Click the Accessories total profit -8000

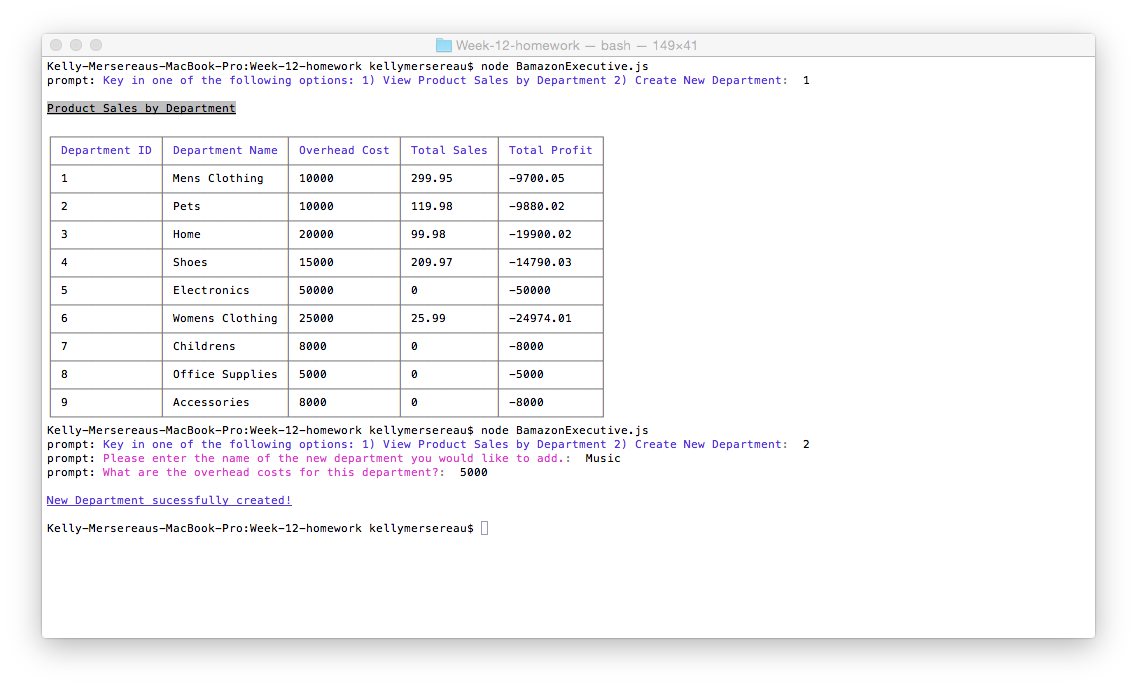tap(526, 402)
